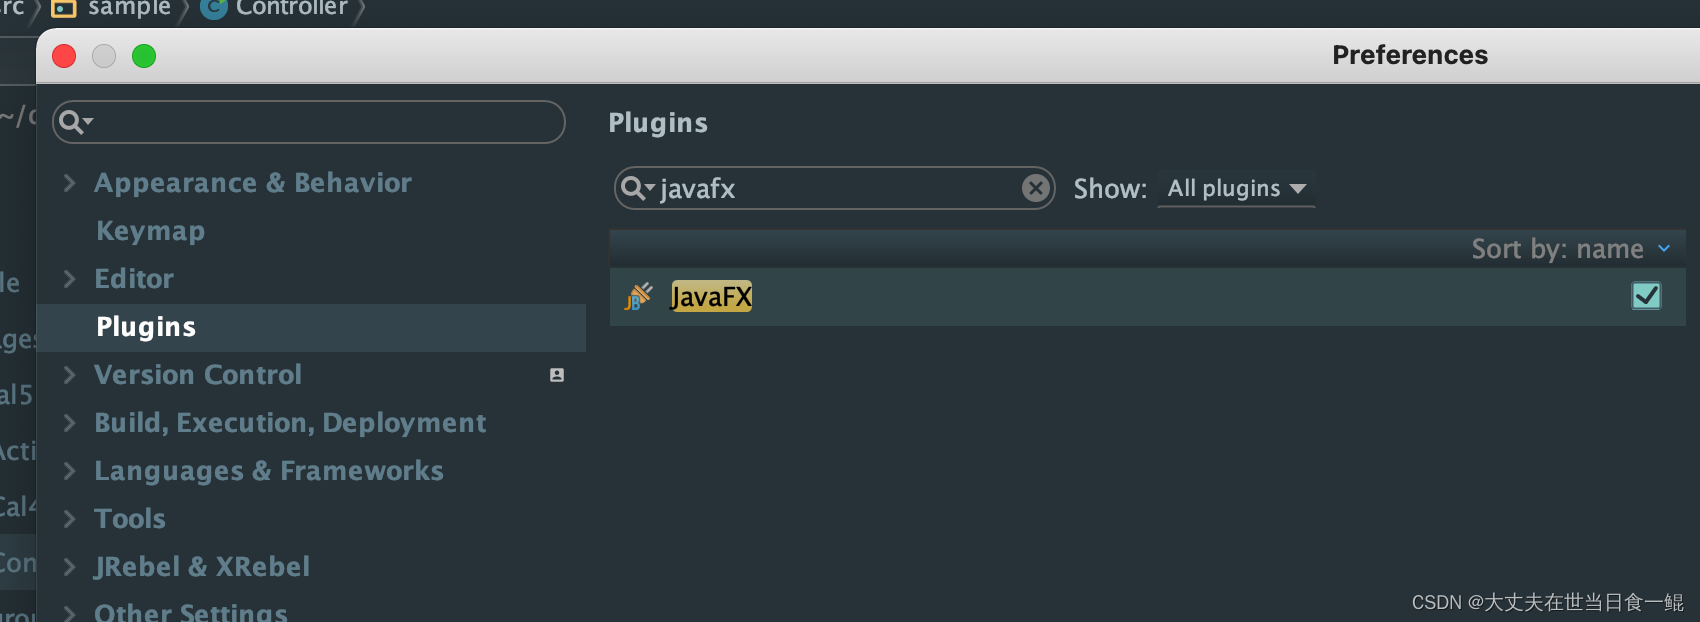Focus the plugin search field containing javafx
This screenshot has height=622, width=1700.
pyautogui.click(x=835, y=188)
